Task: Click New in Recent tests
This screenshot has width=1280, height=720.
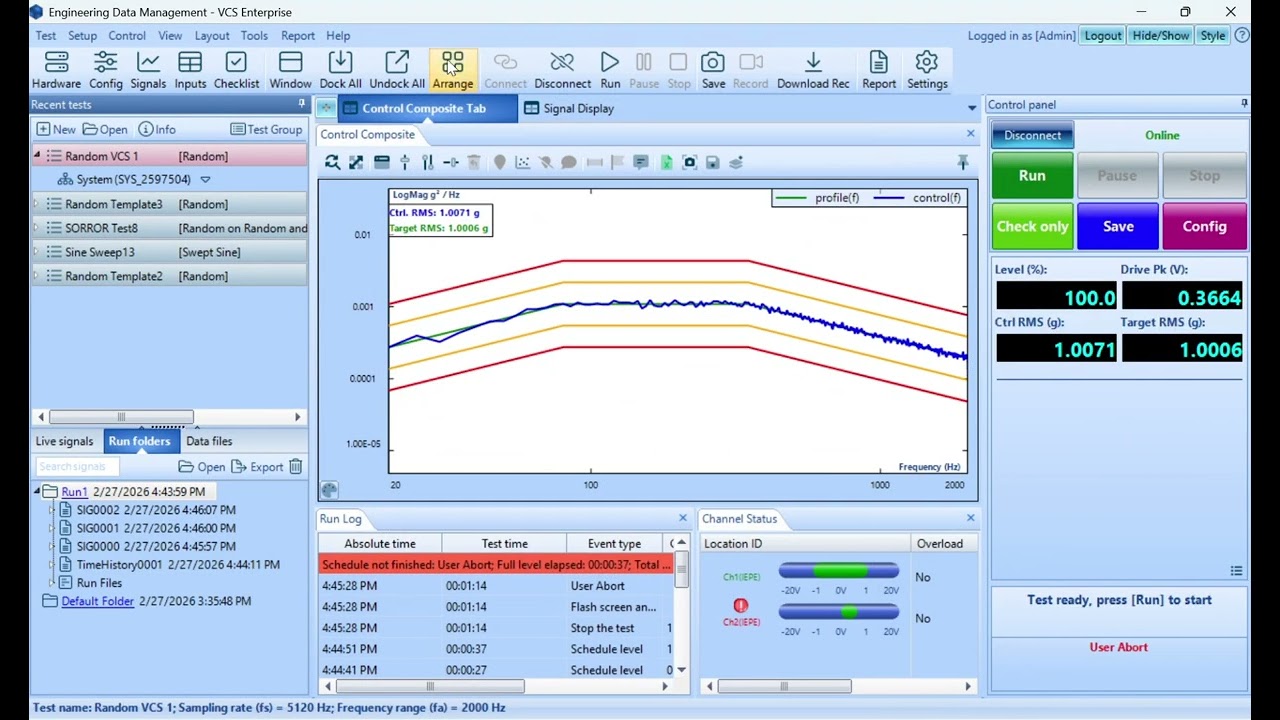Action: point(56,130)
